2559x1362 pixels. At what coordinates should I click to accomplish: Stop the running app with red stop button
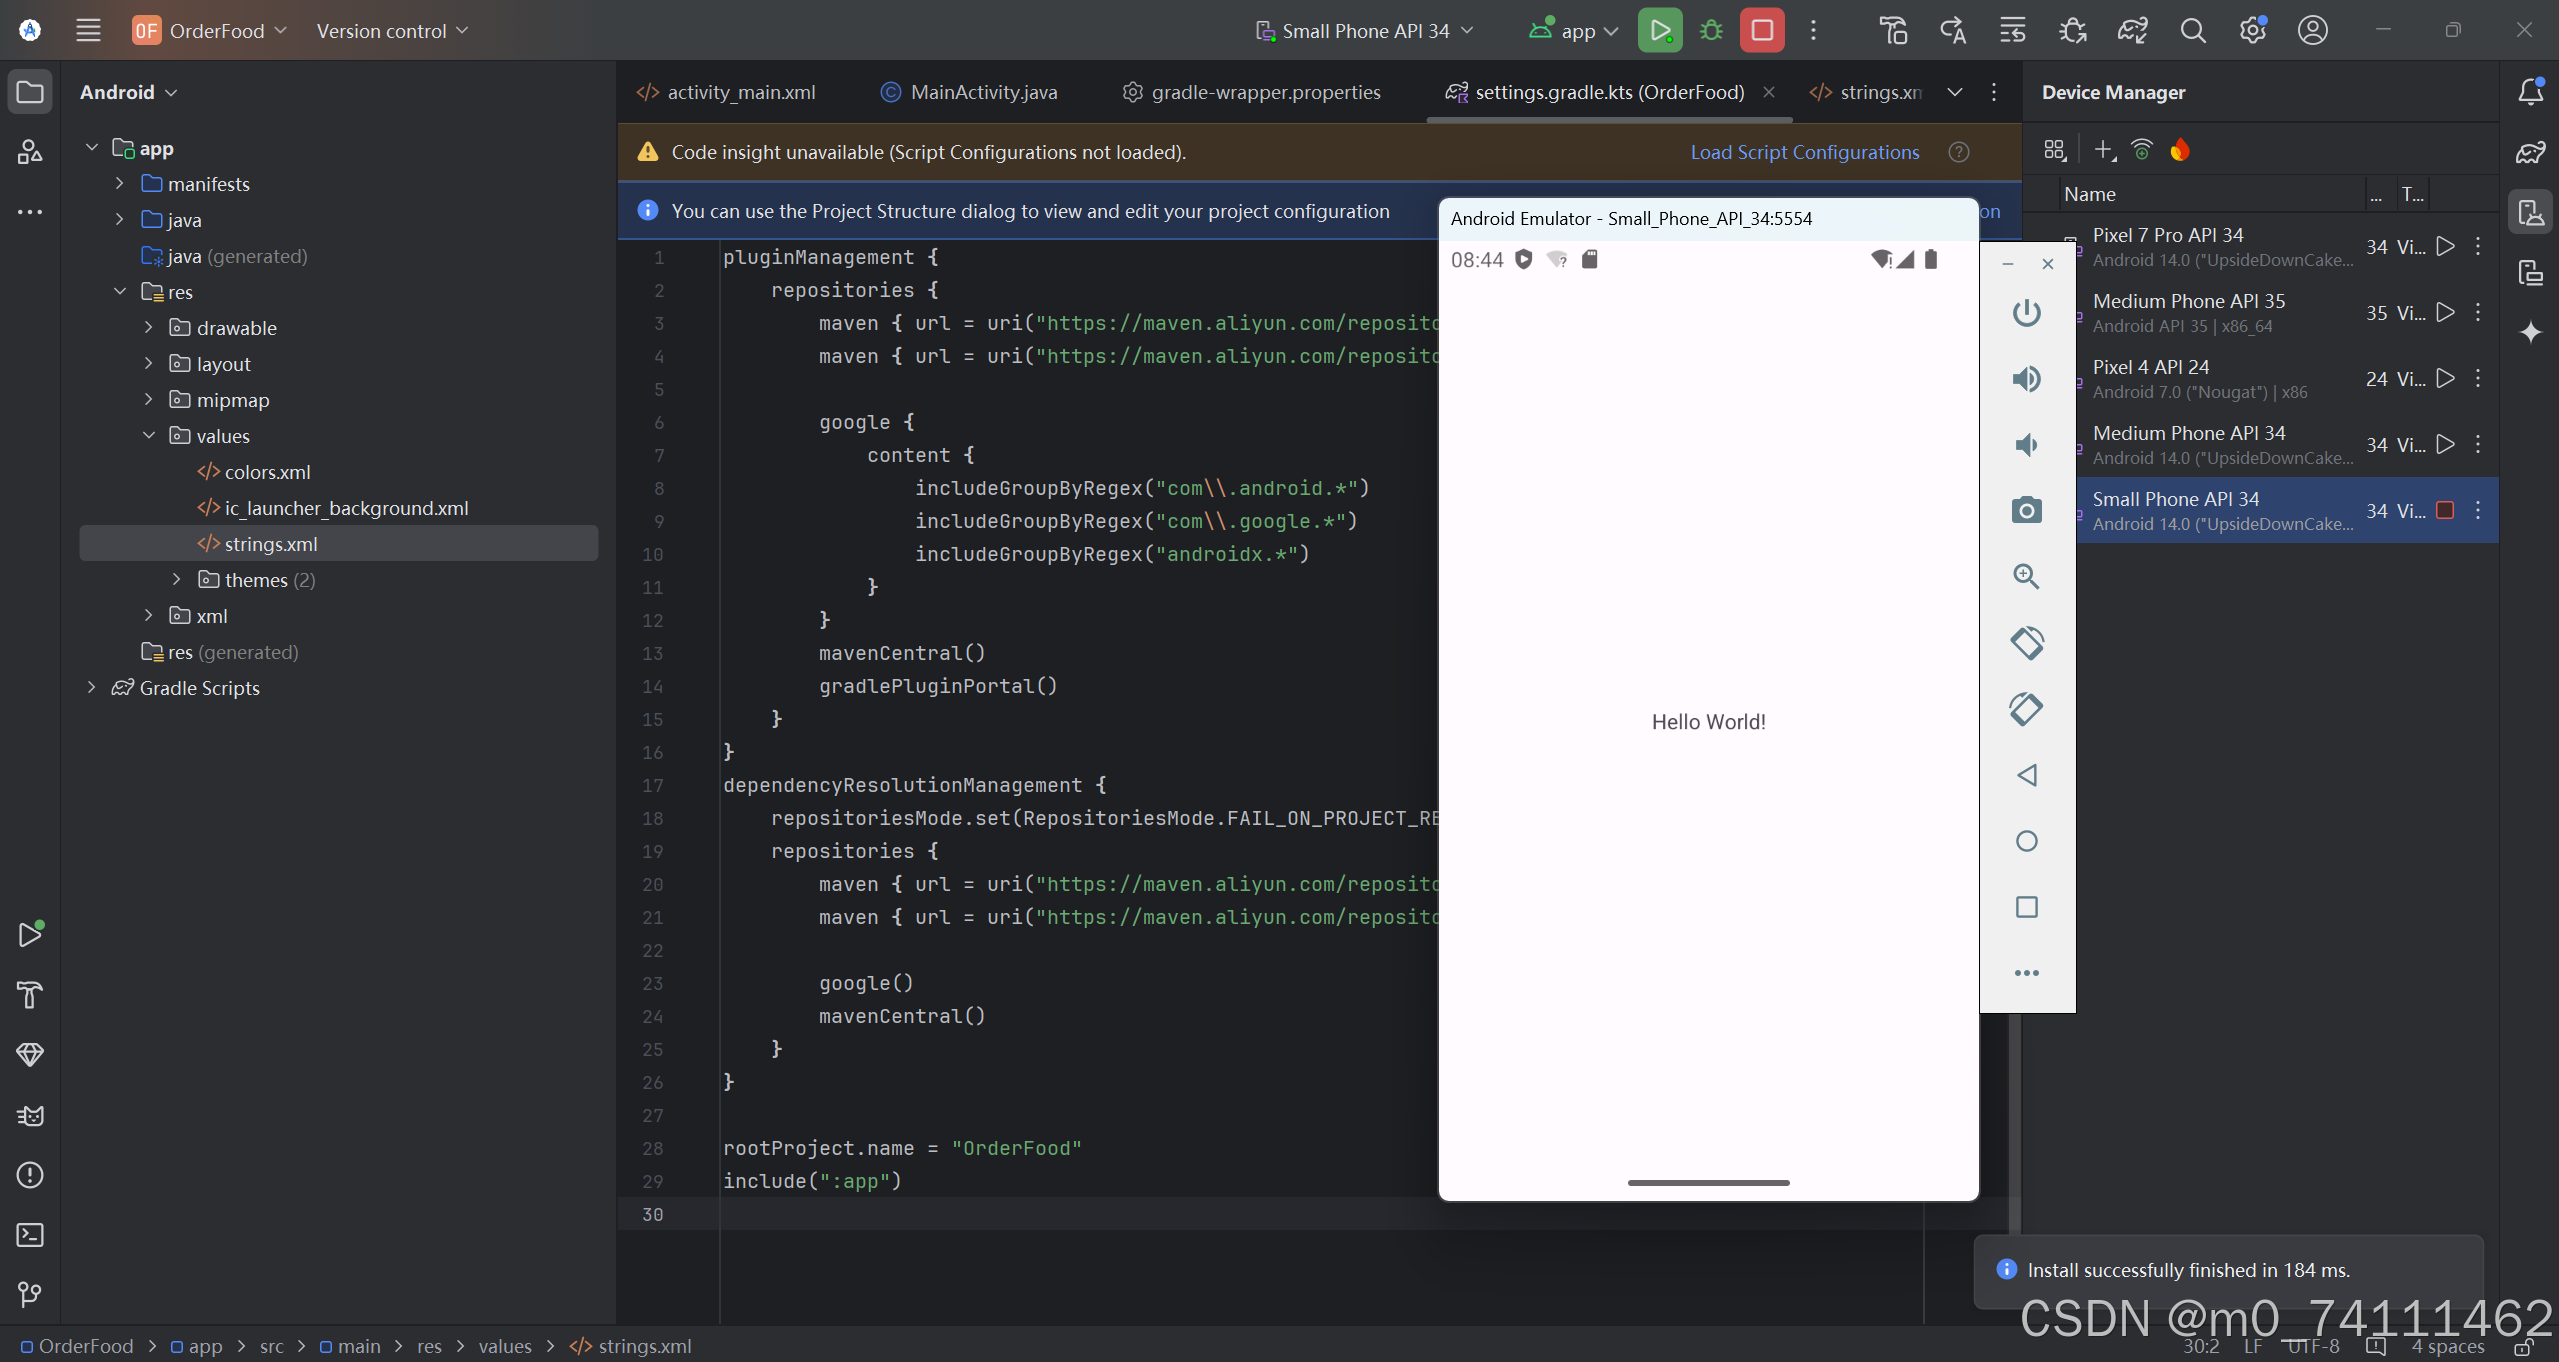click(x=1762, y=30)
